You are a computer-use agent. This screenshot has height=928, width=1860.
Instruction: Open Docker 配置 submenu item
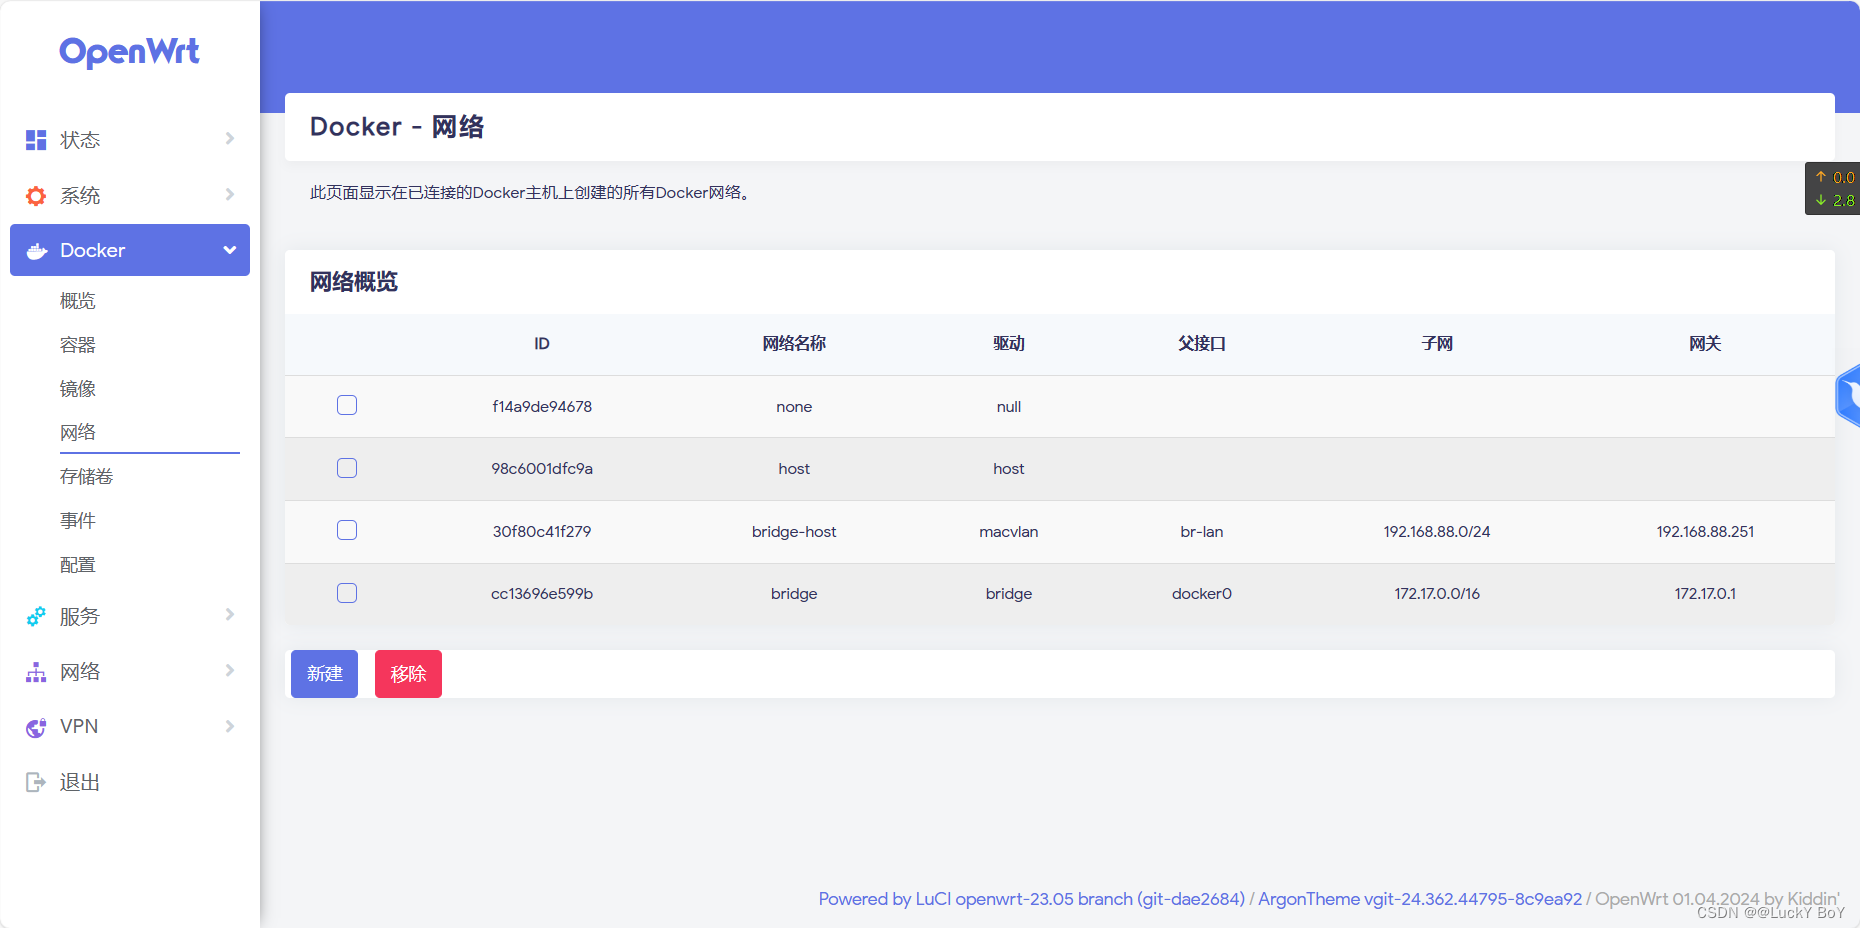[78, 565]
